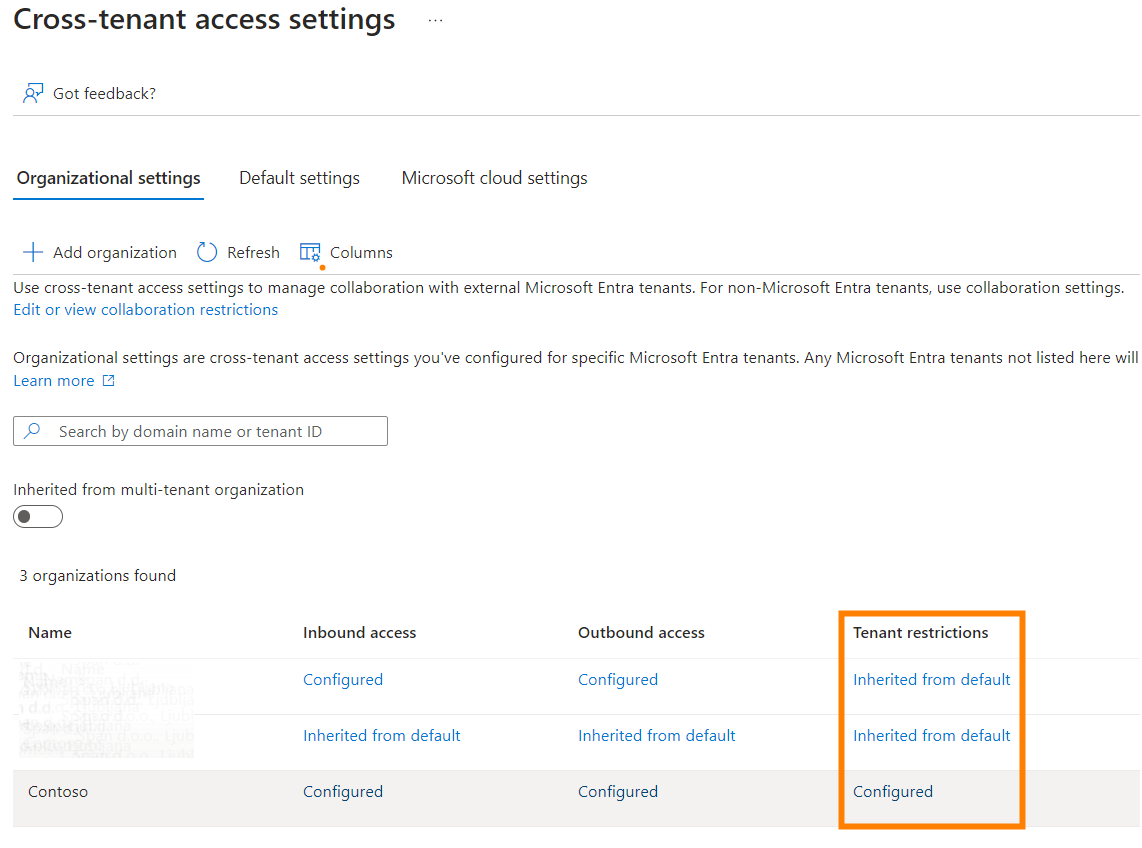
Task: Open the Columns customization panel
Action: (345, 252)
